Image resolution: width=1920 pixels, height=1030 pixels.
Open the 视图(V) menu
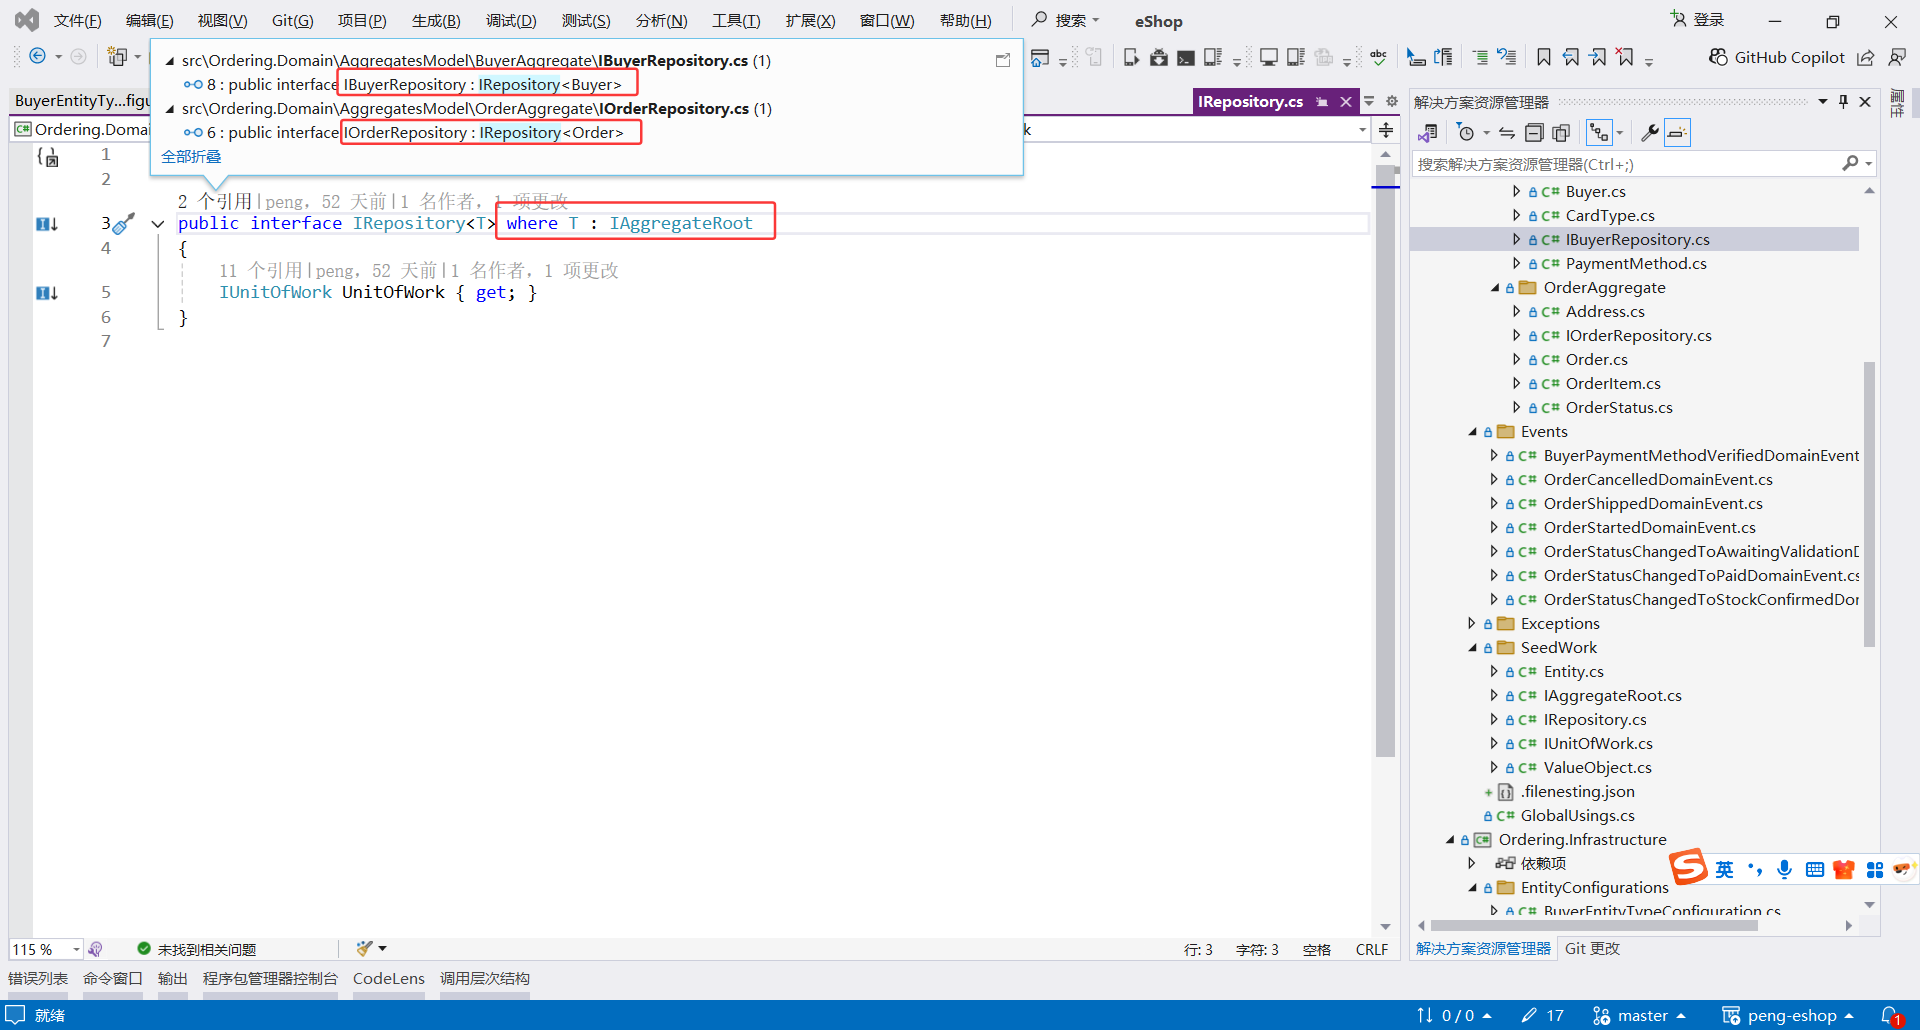tap(222, 21)
